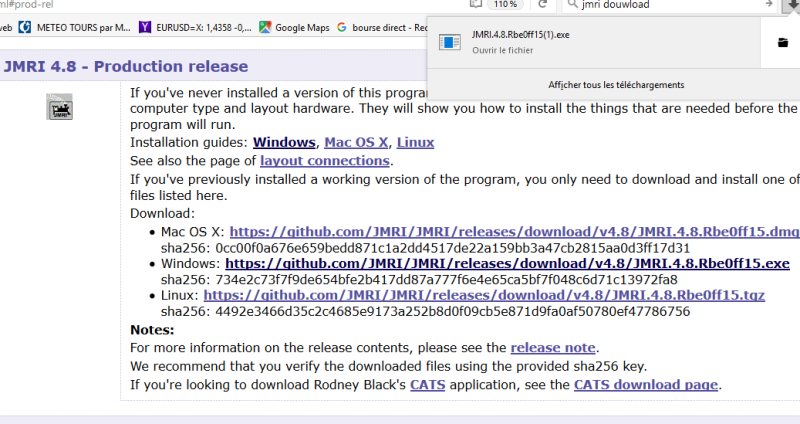This screenshot has width=800, height=424.
Task: Follow the layout connections link
Action: tap(324, 161)
